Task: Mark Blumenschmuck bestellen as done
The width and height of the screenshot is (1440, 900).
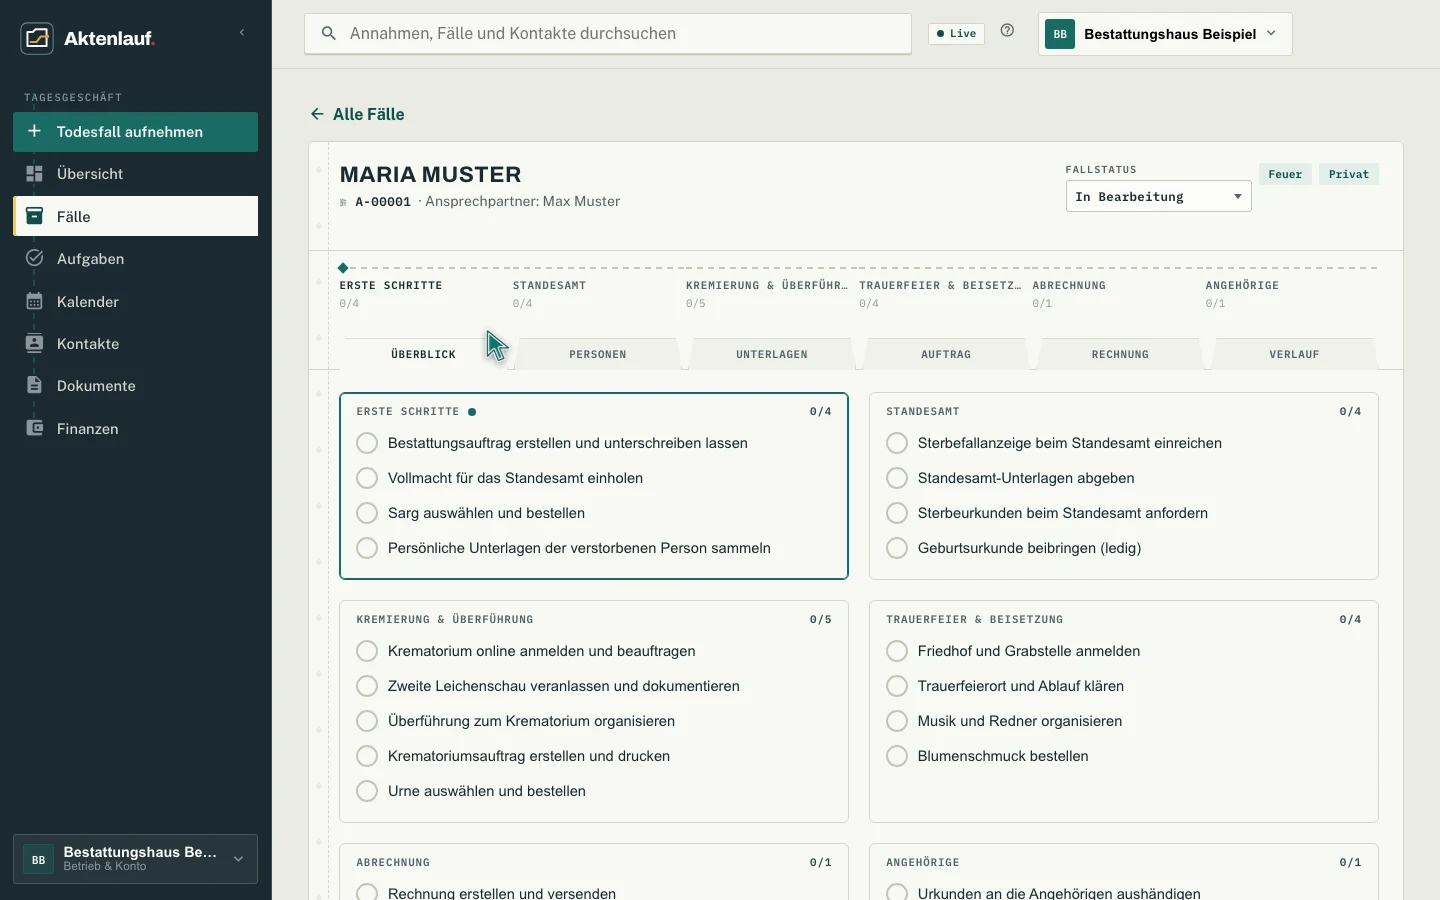Action: tap(897, 756)
